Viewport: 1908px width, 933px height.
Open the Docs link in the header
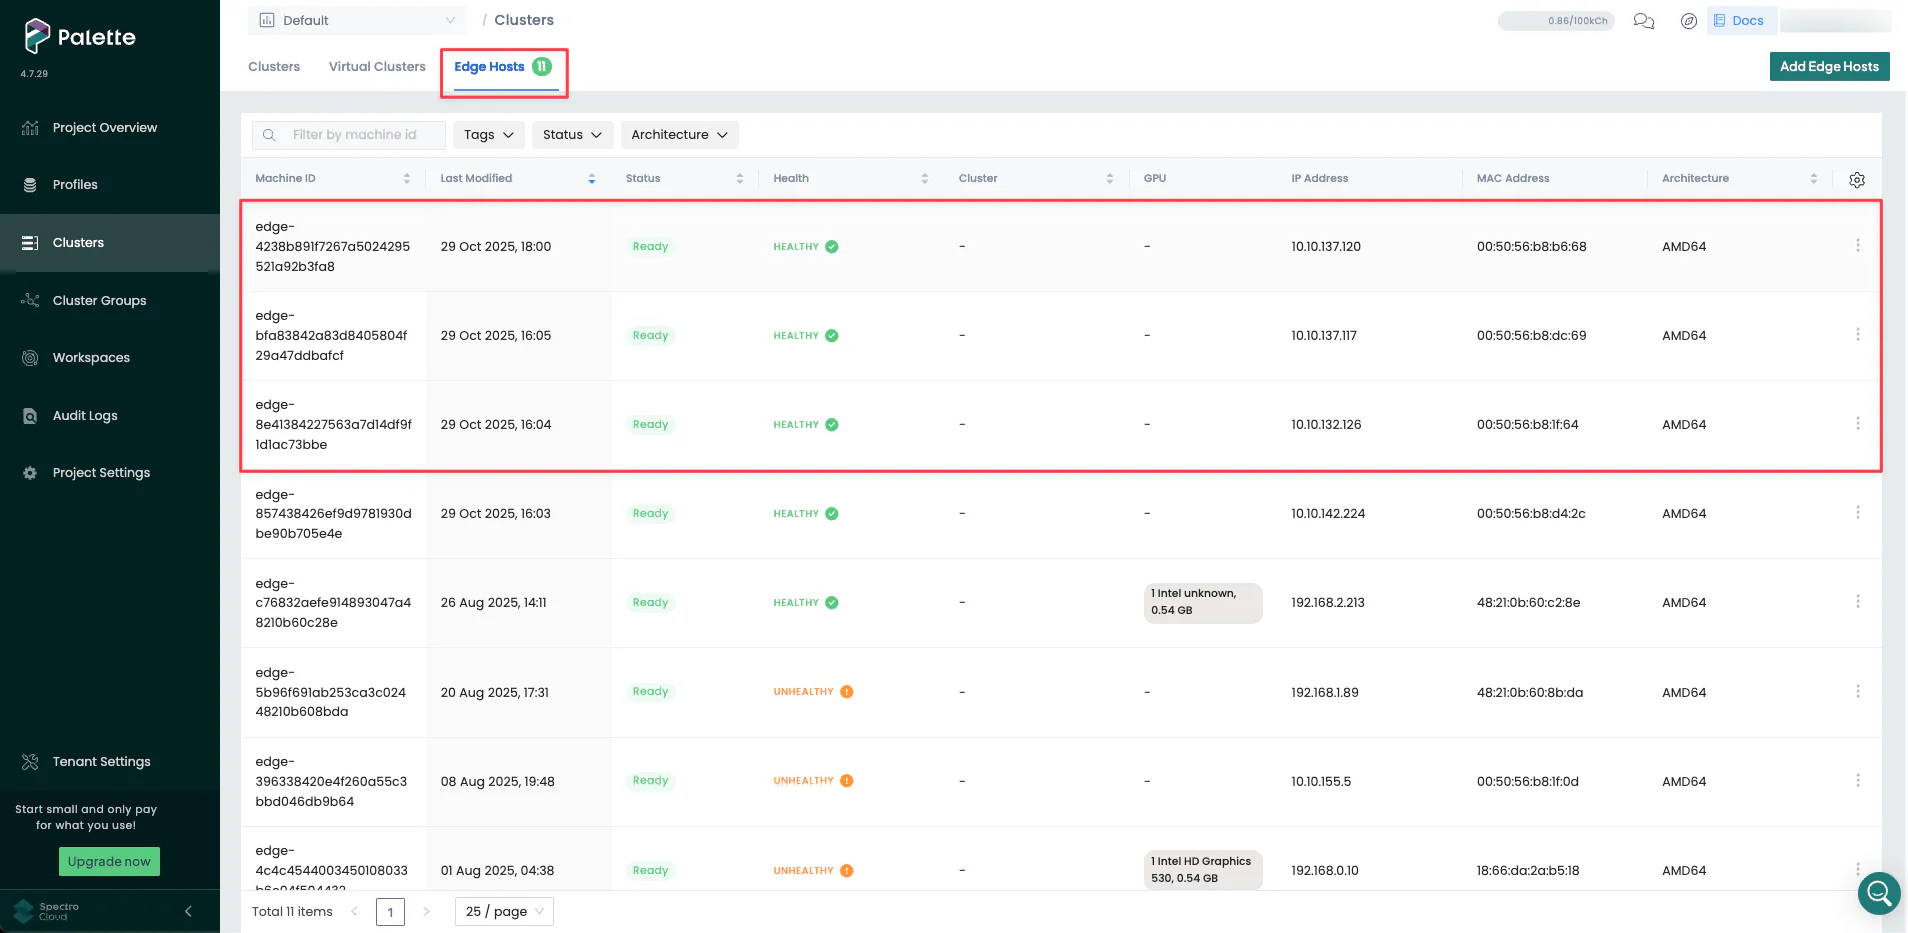tap(1741, 20)
